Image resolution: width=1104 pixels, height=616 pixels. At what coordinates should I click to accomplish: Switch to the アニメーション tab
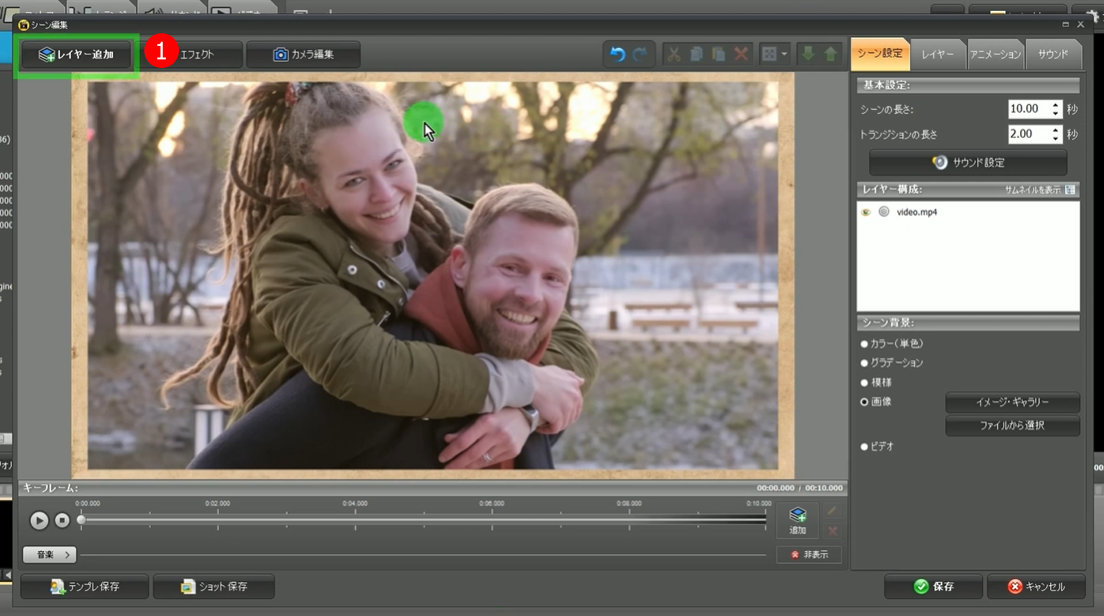coord(995,54)
